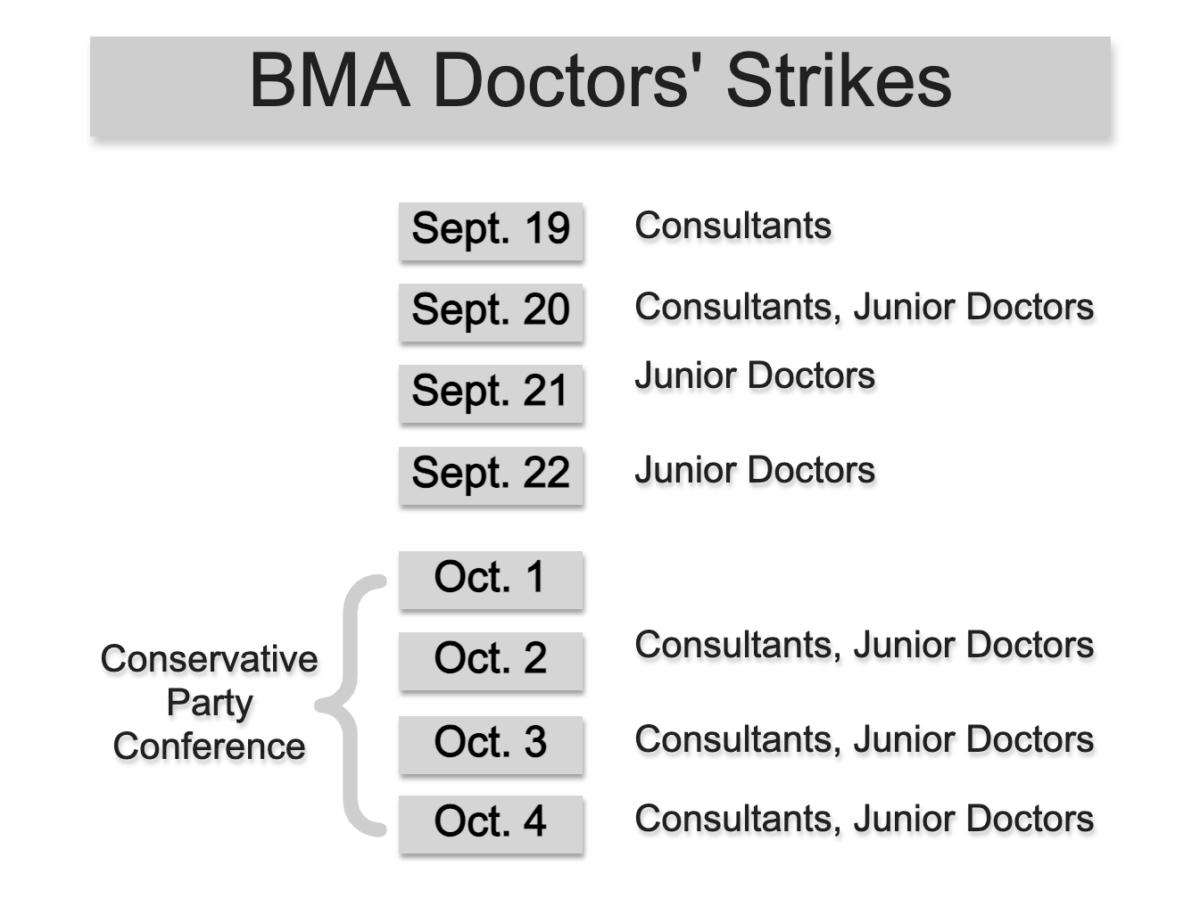Click the curly brace grouping October dates
This screenshot has height=899, width=1200.
(x=351, y=704)
